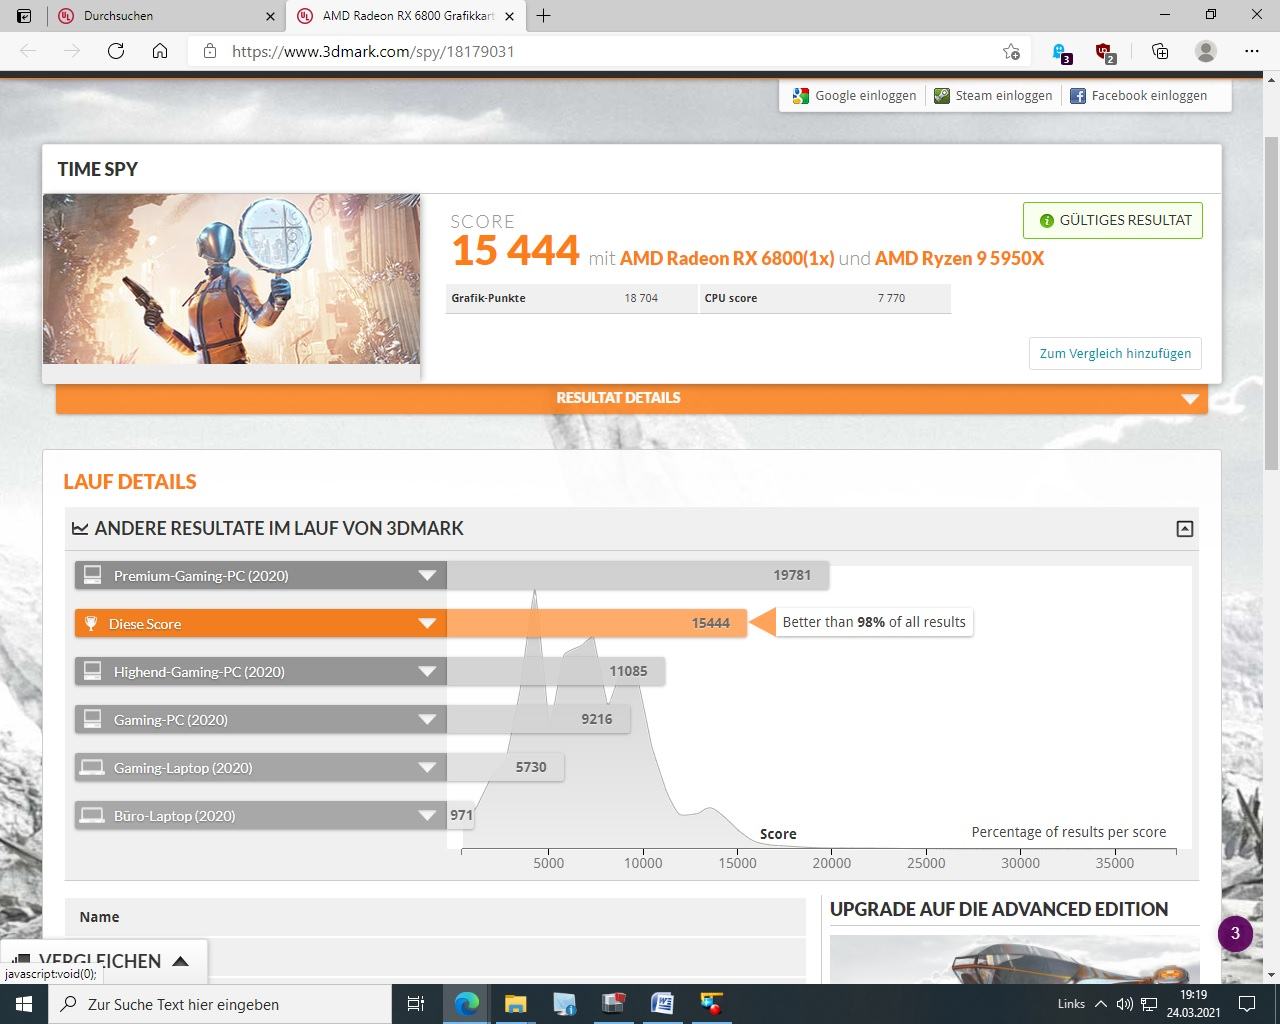
Task: Click the Advanced Edition upgrade image
Action: point(1014,958)
